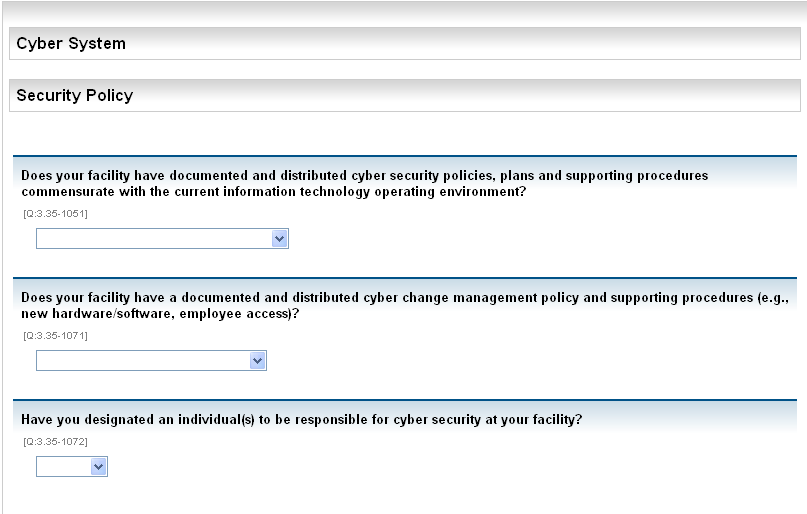
Task: Click the designated individual cyber security question text
Action: point(302,420)
